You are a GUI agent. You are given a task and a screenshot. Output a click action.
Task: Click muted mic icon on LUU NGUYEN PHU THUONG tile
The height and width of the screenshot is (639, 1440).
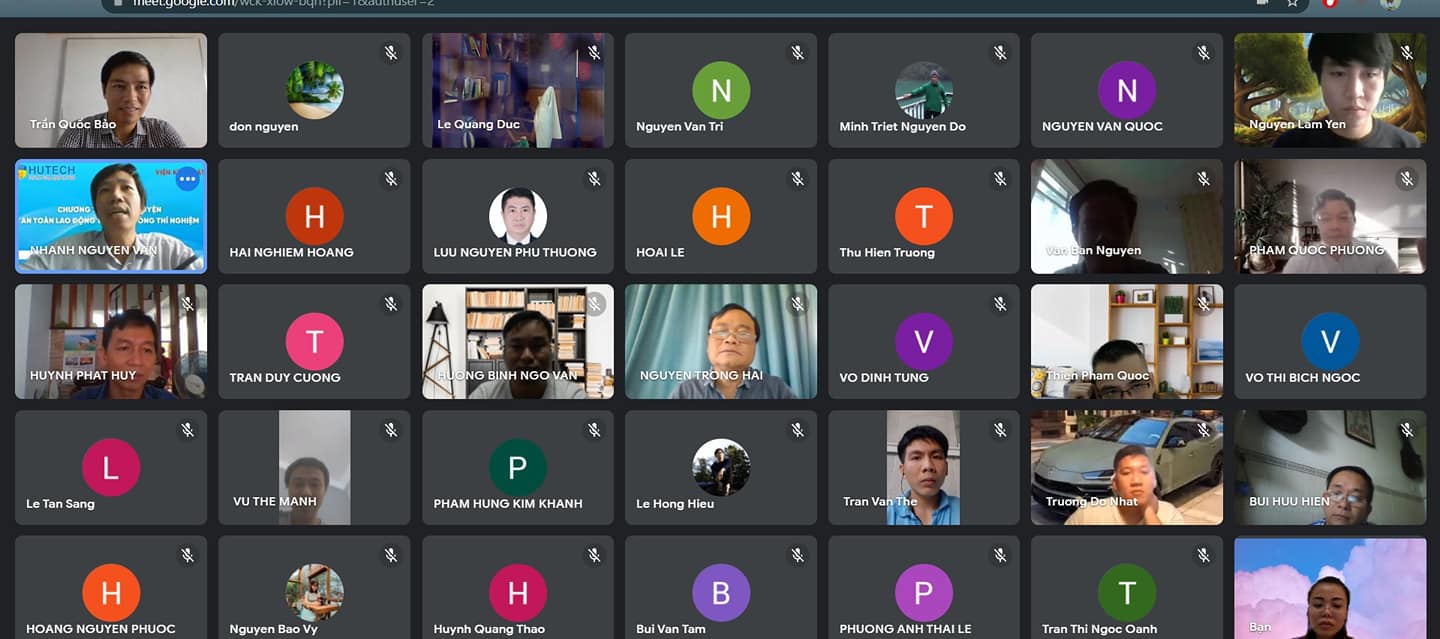[x=594, y=179]
